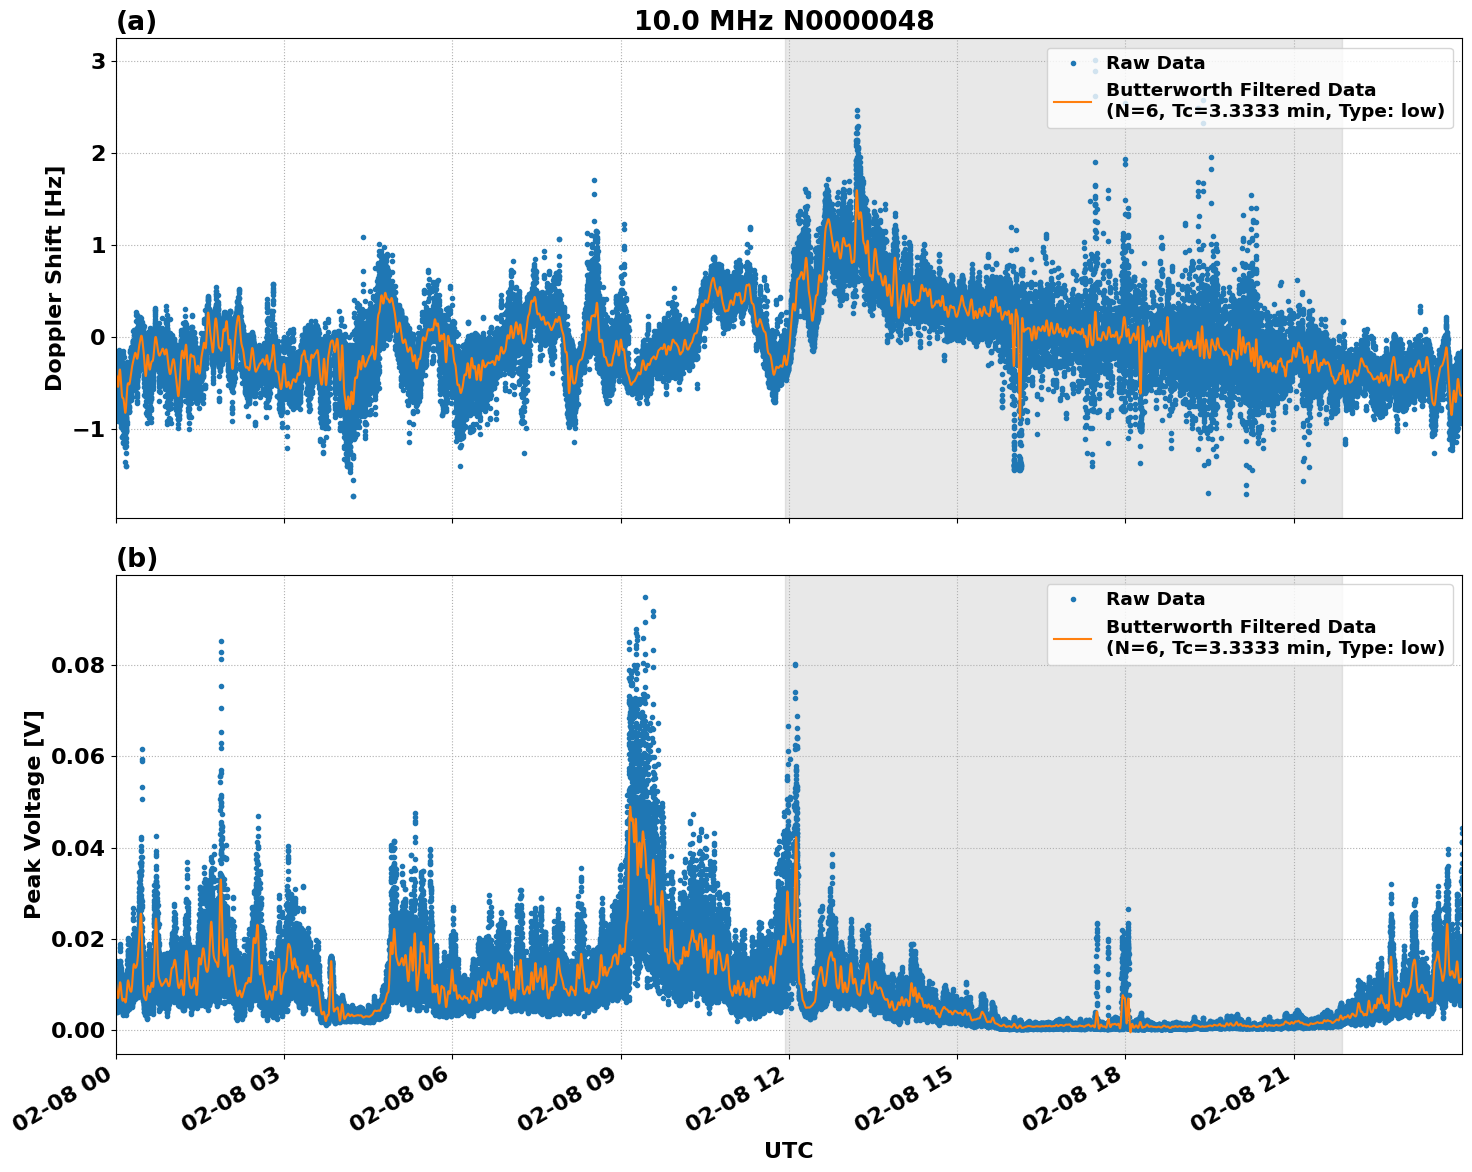Click the 'Peak Voltage [V]' axis label
The width and height of the screenshot is (1472, 1172).
[33, 814]
